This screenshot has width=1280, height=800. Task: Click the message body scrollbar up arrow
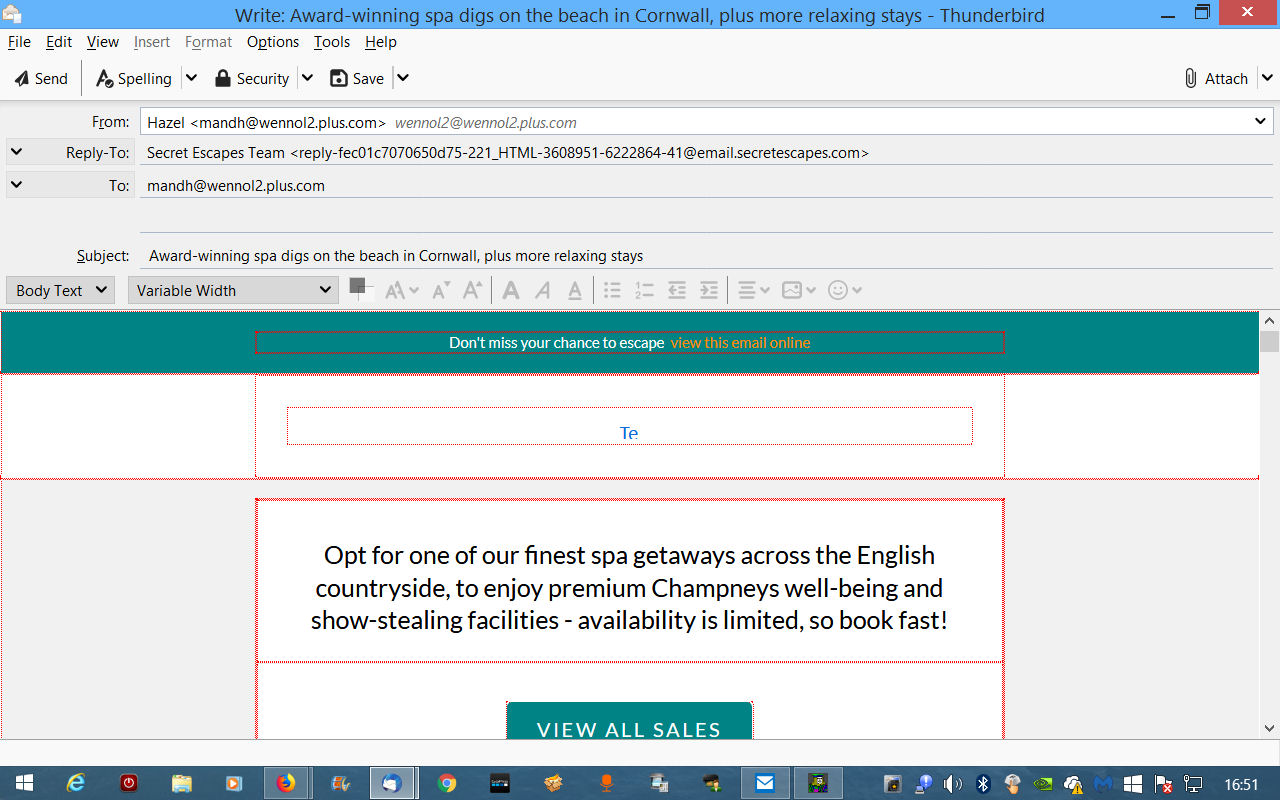coord(1269,321)
